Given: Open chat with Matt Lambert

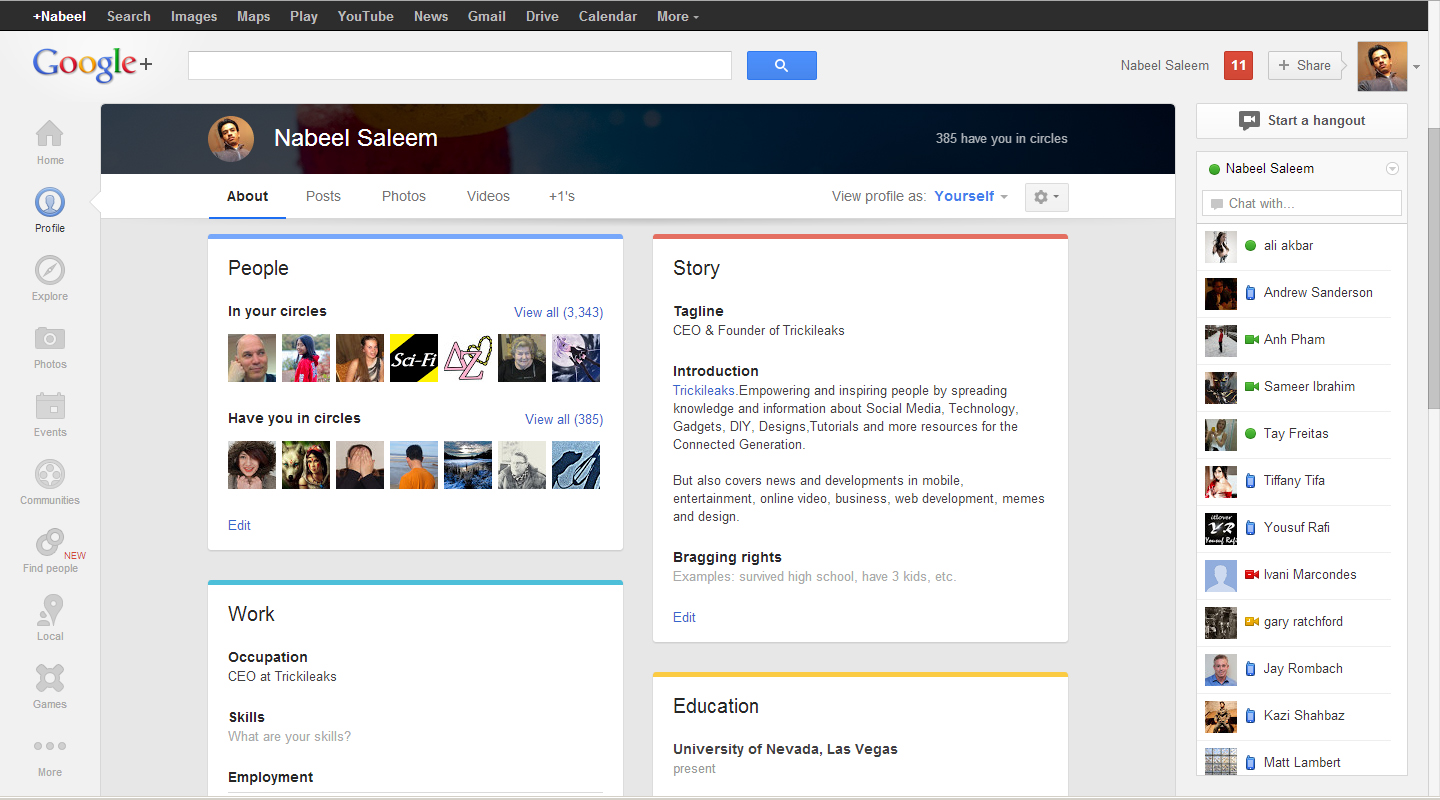Looking at the screenshot, I should [1298, 762].
